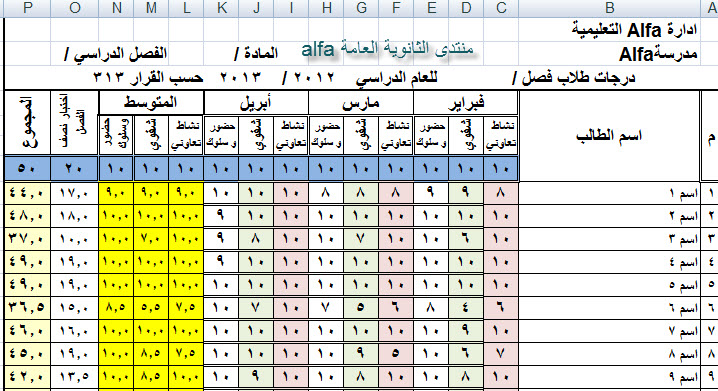Click mid-term score ١٣,٥ for اسم ٩
This screenshot has height=391, width=718.
[75, 377]
